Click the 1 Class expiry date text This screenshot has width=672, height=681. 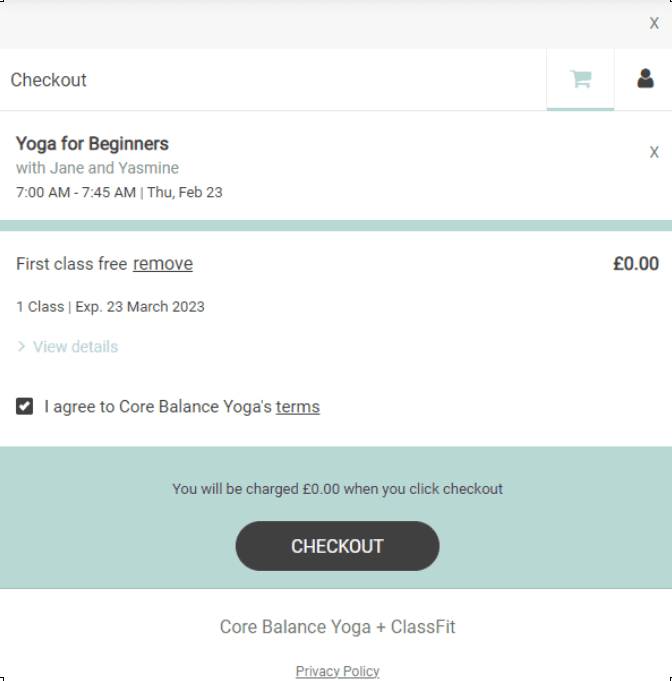click(x=110, y=307)
